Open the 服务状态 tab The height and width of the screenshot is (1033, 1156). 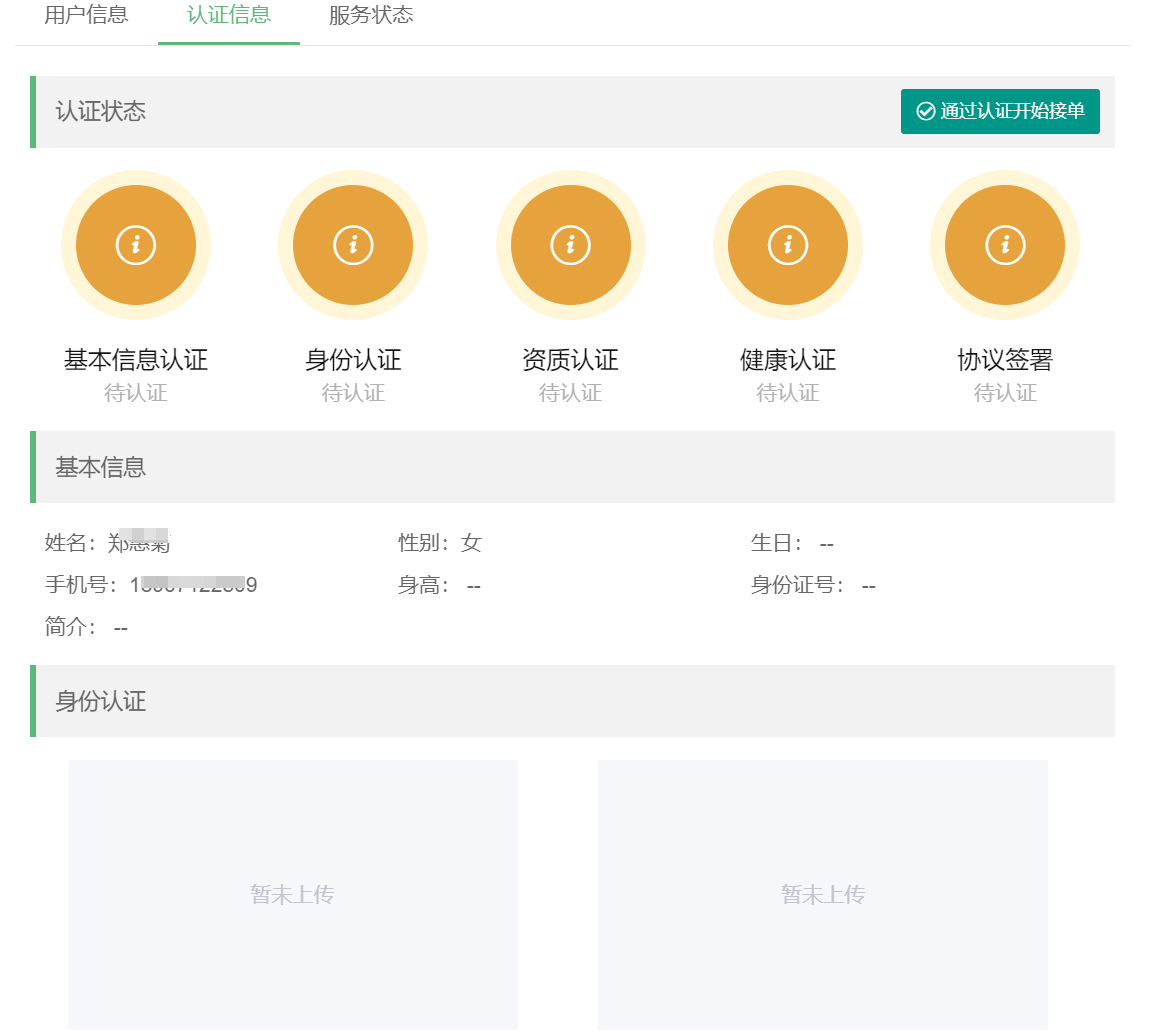click(x=371, y=15)
